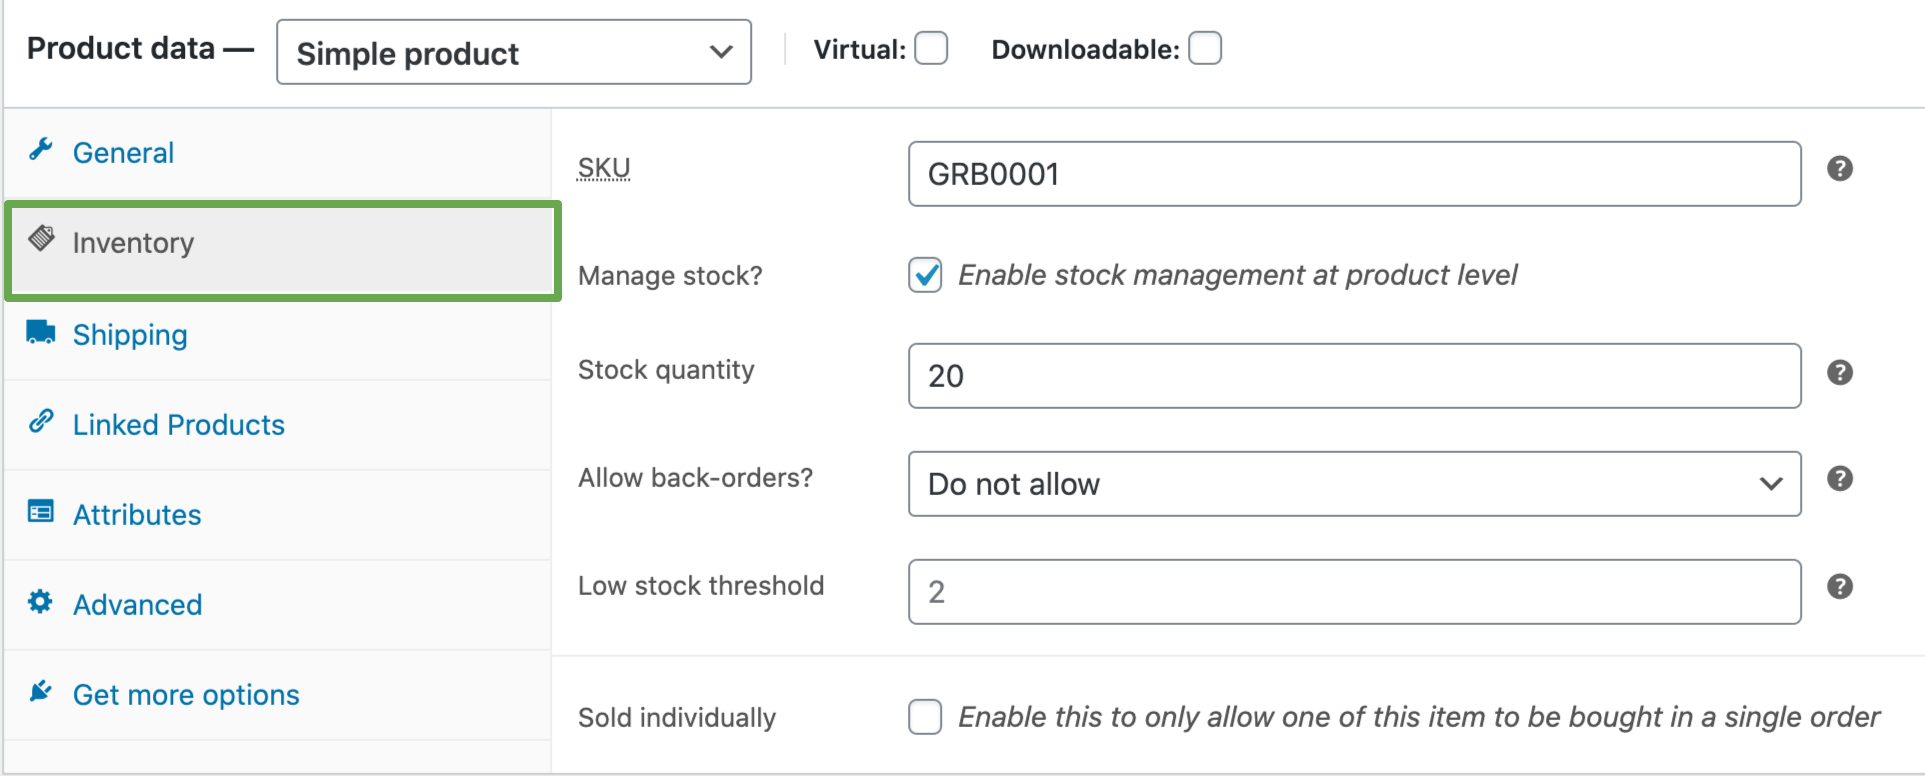Click the Get more options plug icon
Viewport: 1925px width, 776px height.
pos(41,691)
